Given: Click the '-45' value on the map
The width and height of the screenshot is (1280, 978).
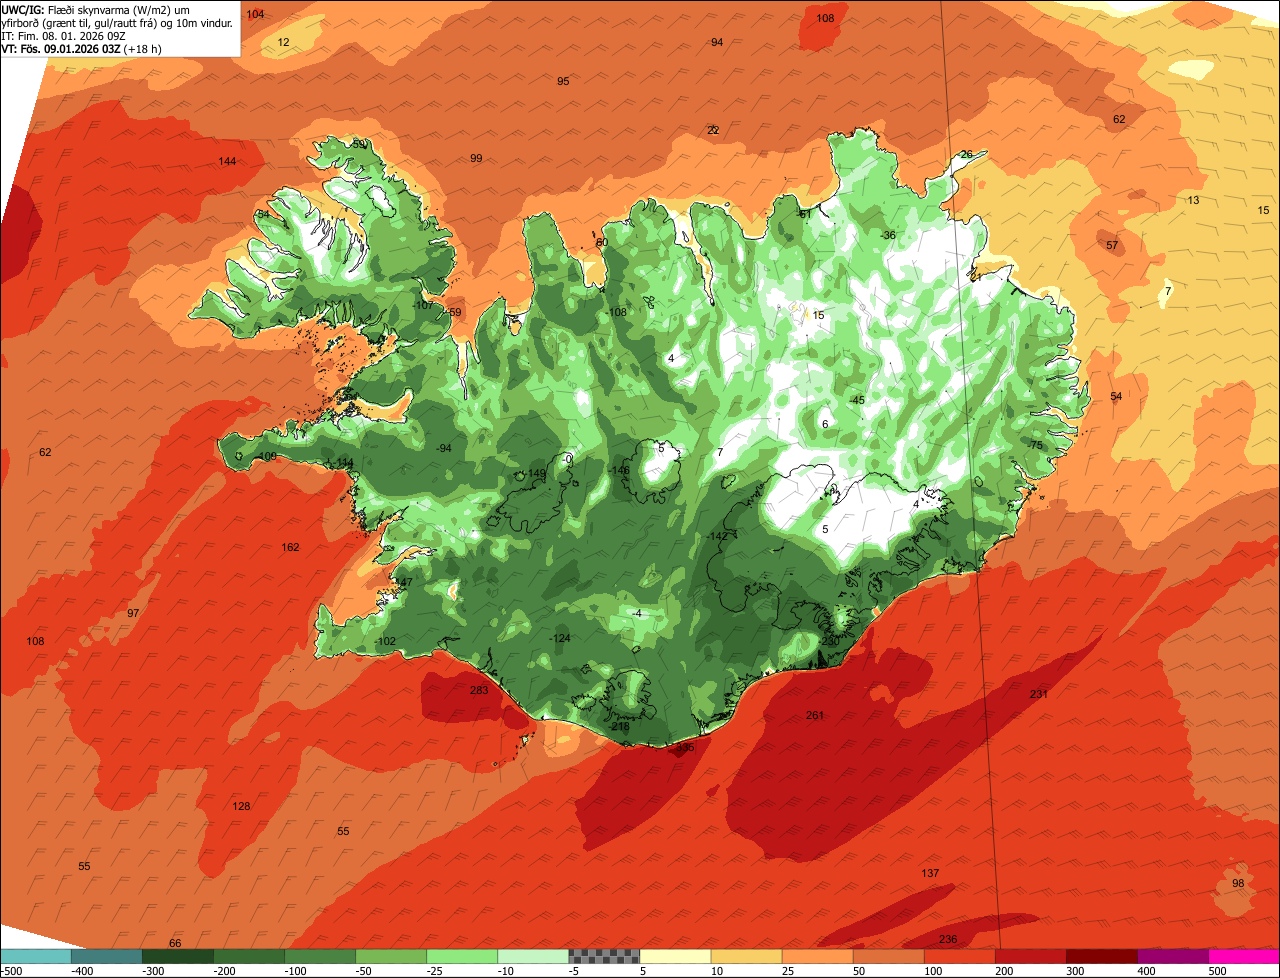Looking at the screenshot, I should coord(856,400).
